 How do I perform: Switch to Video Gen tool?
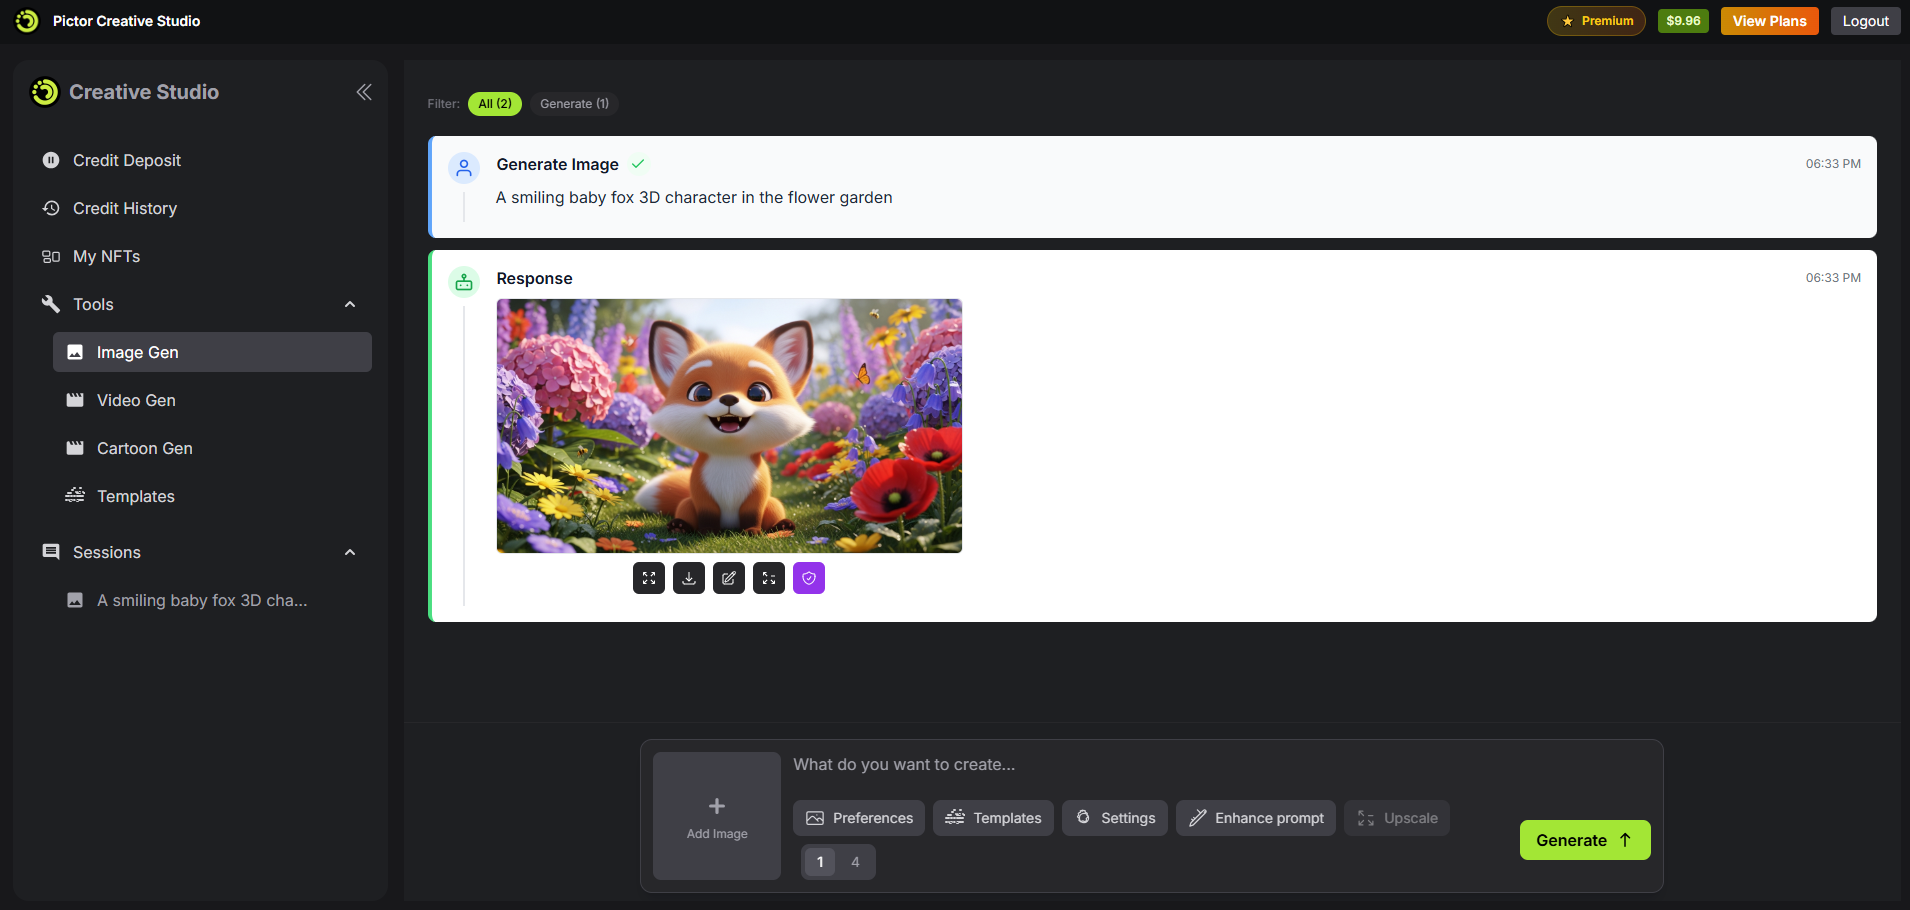click(x=136, y=400)
